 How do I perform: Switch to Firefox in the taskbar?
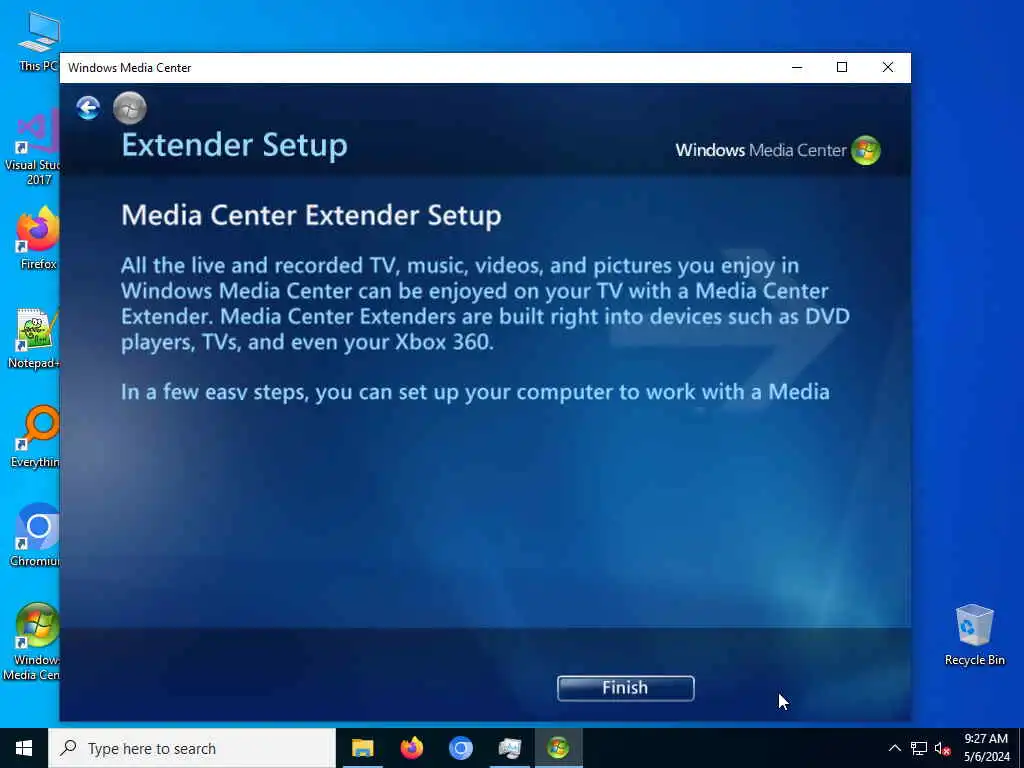[x=411, y=748]
